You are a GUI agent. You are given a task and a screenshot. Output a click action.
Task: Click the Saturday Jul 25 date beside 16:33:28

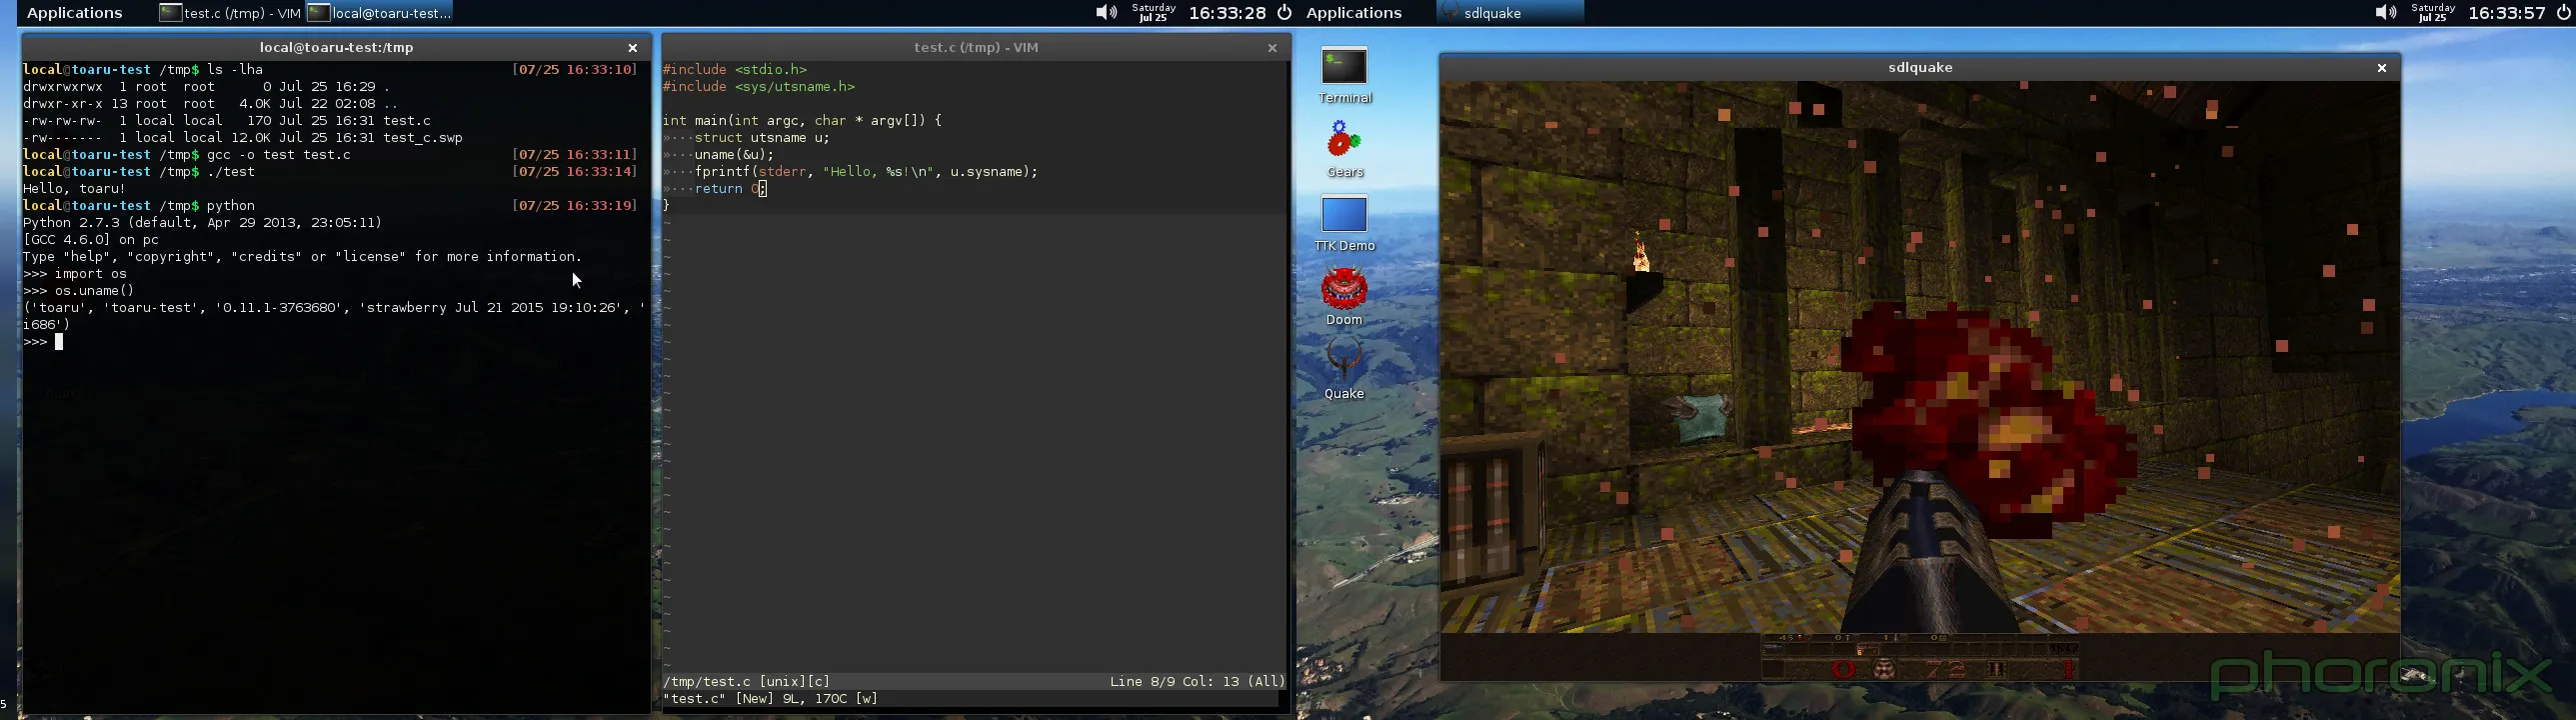point(1153,13)
